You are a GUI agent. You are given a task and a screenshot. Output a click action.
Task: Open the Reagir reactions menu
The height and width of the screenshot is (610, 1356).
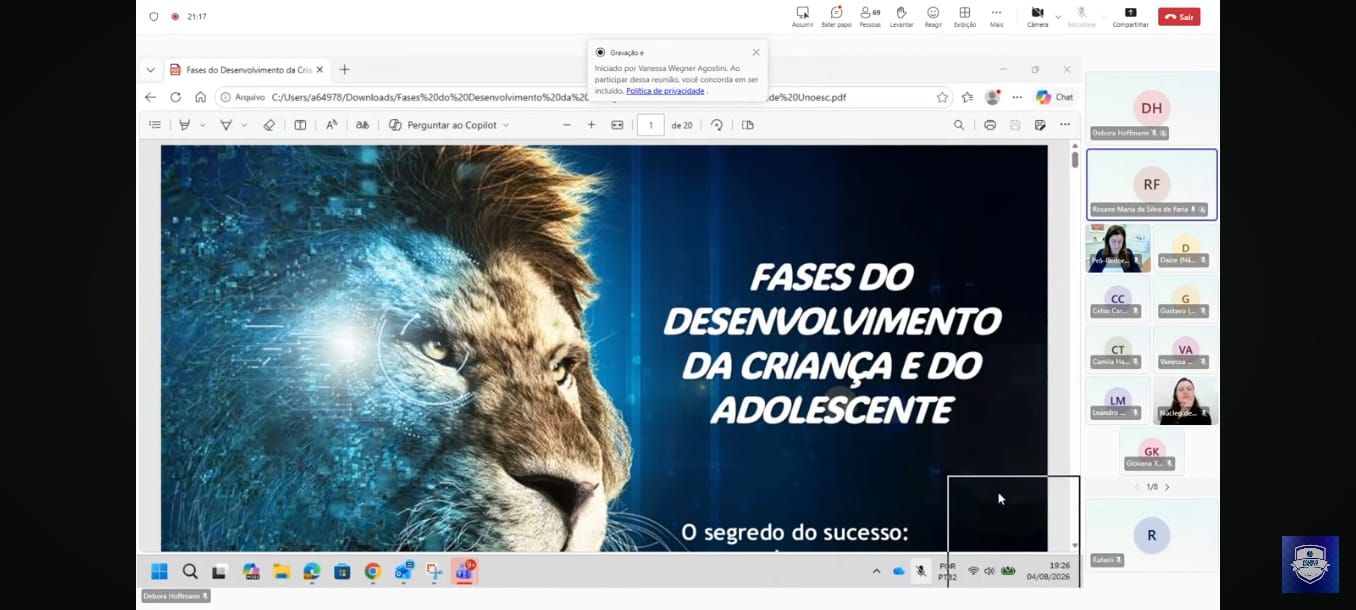933,16
